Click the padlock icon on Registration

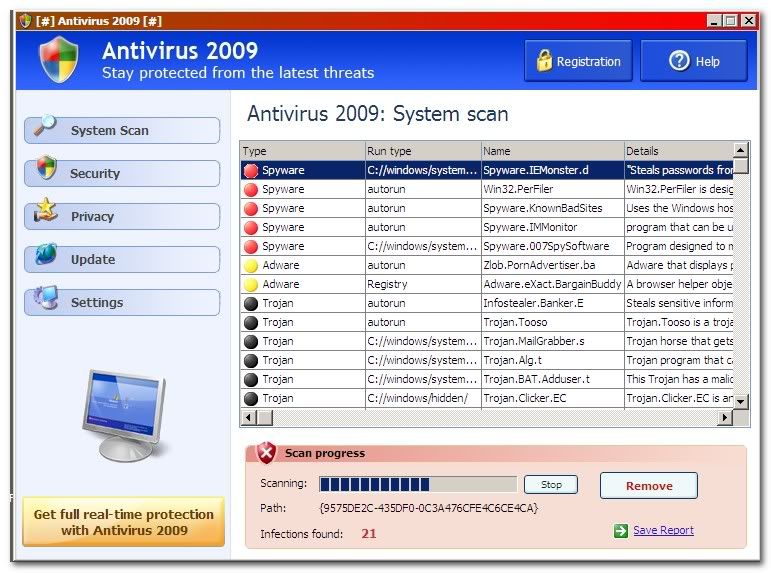544,61
